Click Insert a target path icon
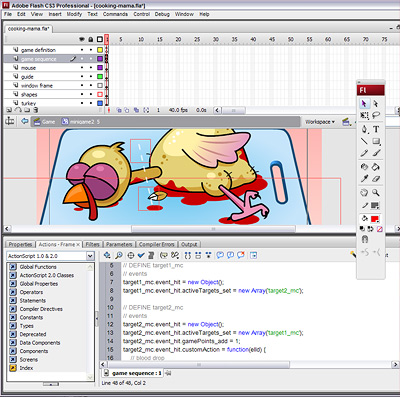 131,255
